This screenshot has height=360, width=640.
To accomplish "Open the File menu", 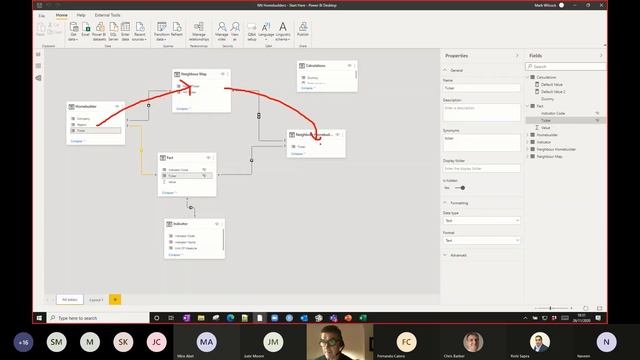I will point(42,16).
